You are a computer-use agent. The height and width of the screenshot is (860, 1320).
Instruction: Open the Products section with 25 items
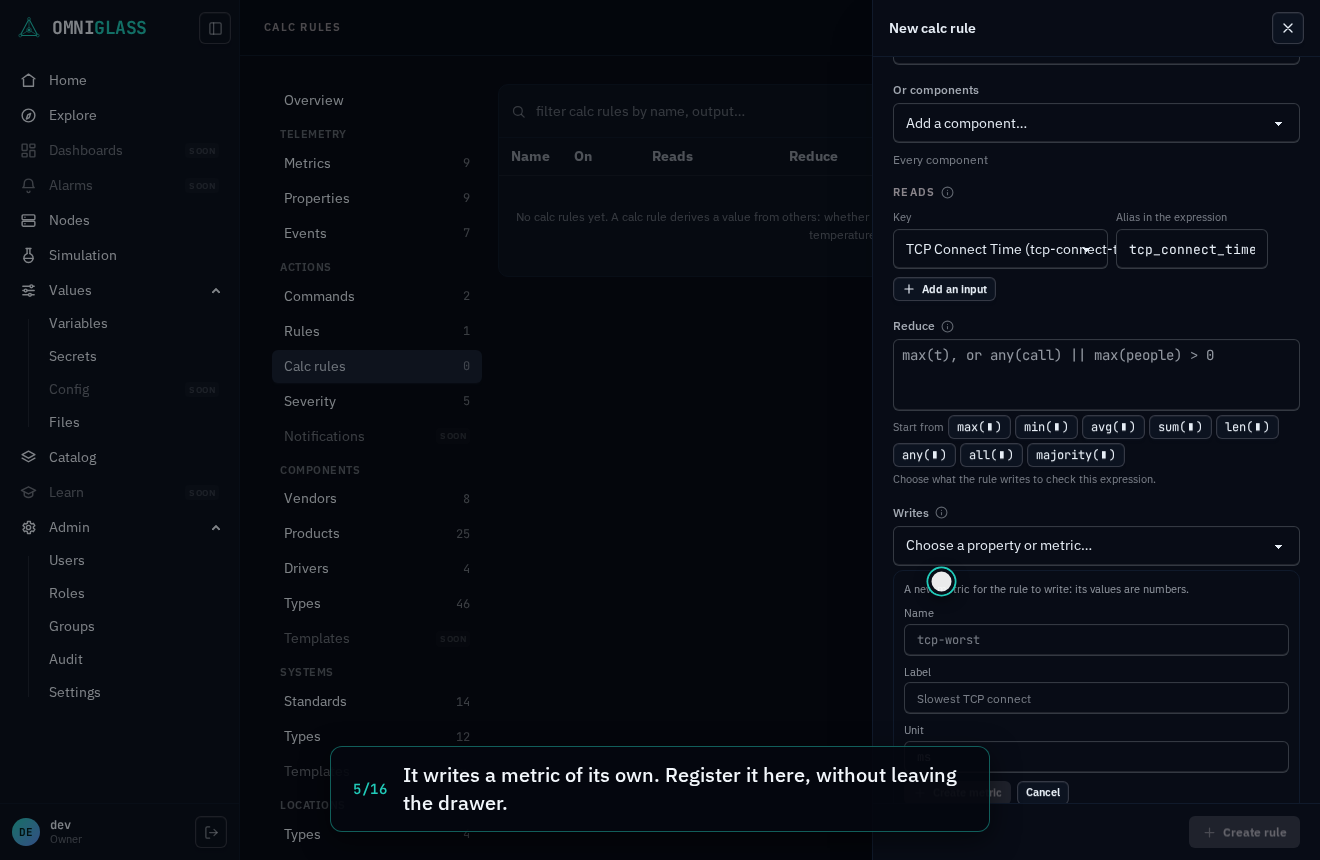click(377, 533)
